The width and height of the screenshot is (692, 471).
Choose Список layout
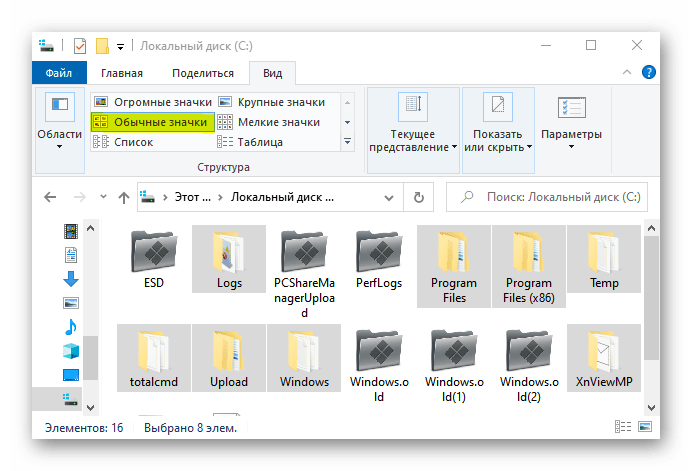[124, 142]
